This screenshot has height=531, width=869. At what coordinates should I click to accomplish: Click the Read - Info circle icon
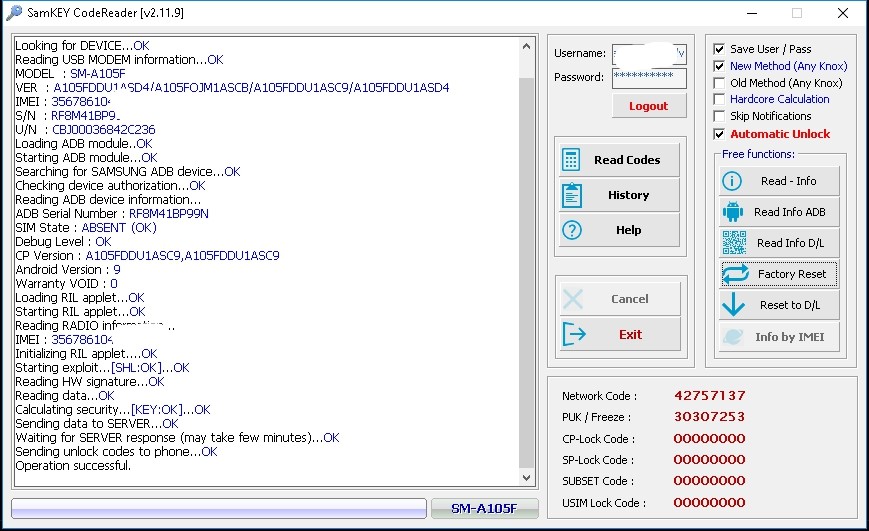pos(732,181)
